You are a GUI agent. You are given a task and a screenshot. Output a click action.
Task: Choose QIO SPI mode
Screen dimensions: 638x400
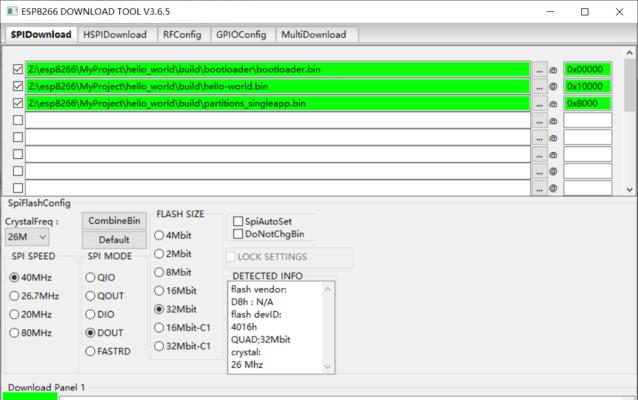(x=90, y=278)
